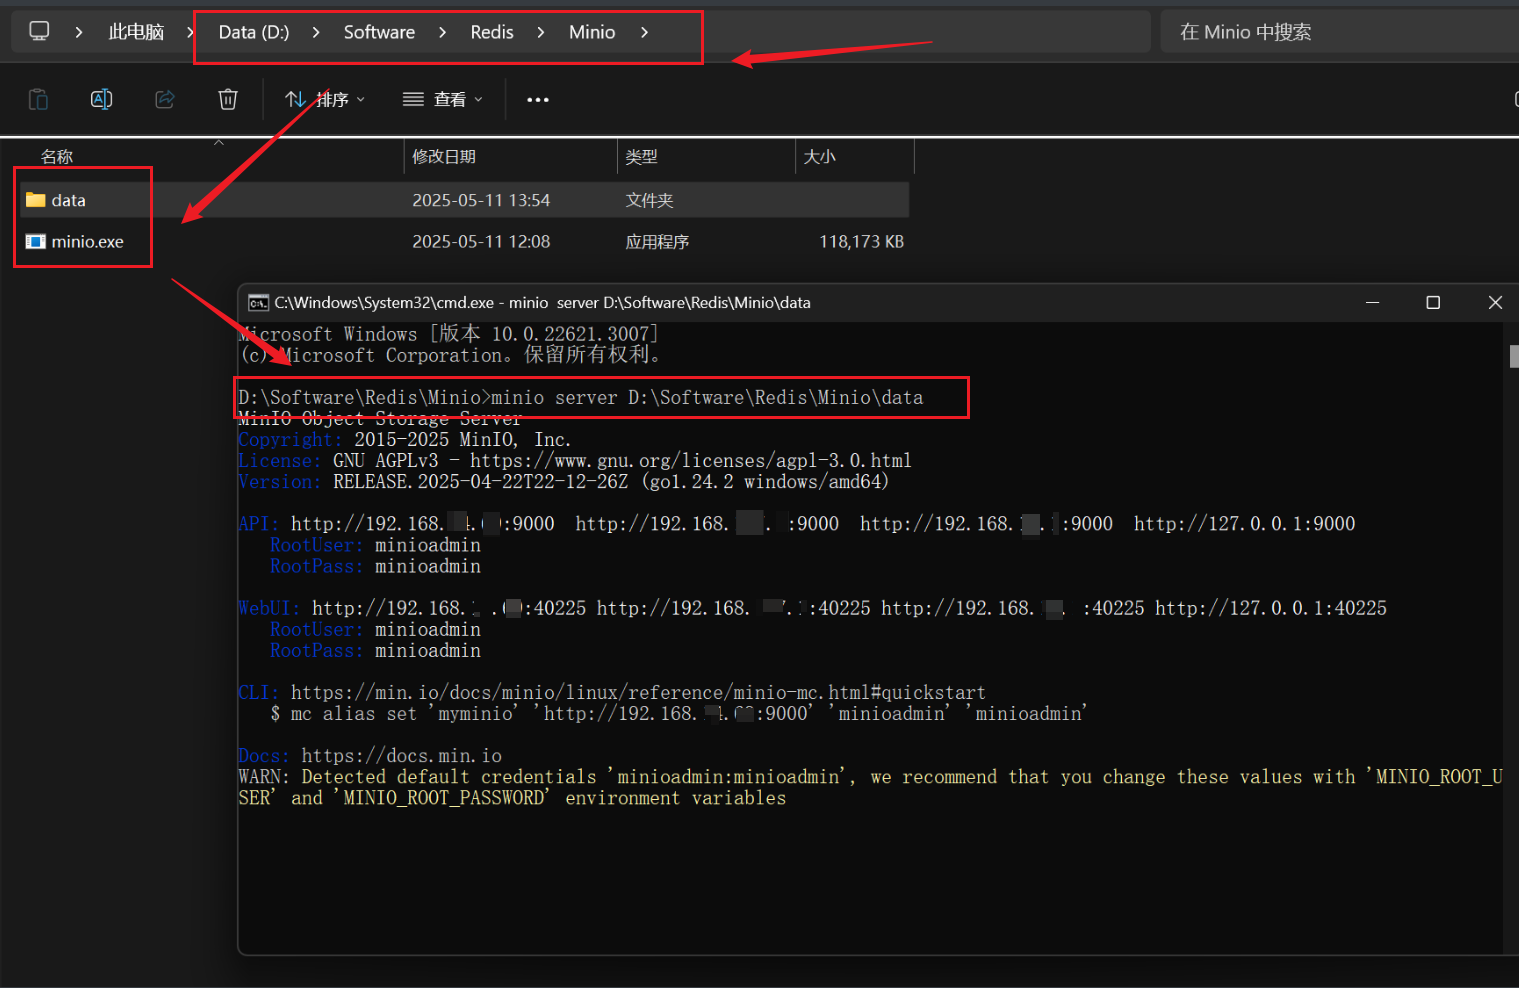Open the three-dots more options menu
The image size is (1519, 988).
pyautogui.click(x=538, y=100)
